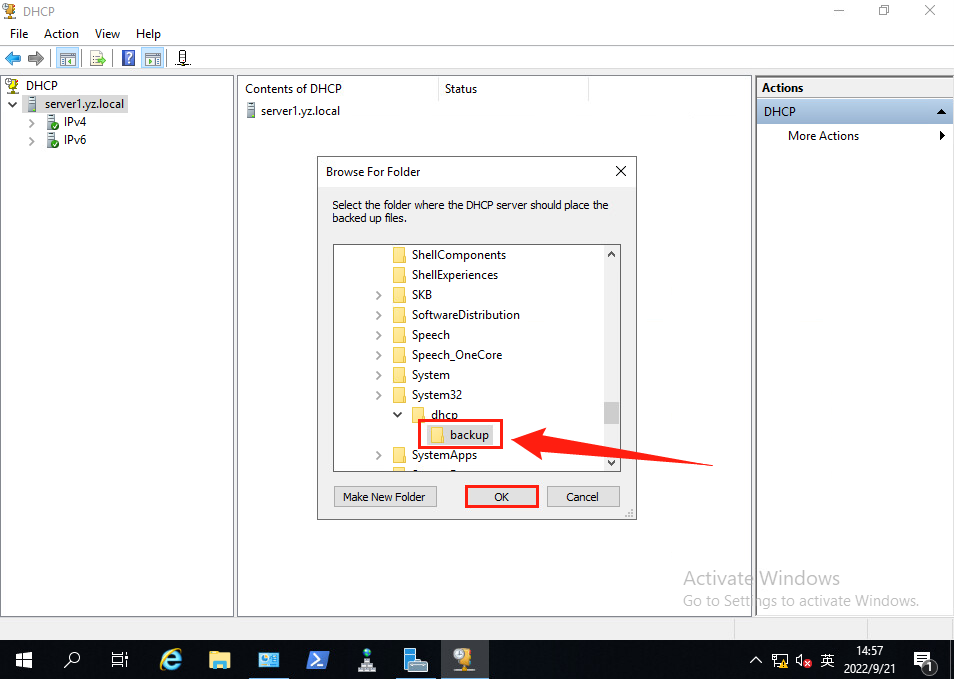Select the DHCP root node icon
954x679 pixels.
tap(12, 86)
